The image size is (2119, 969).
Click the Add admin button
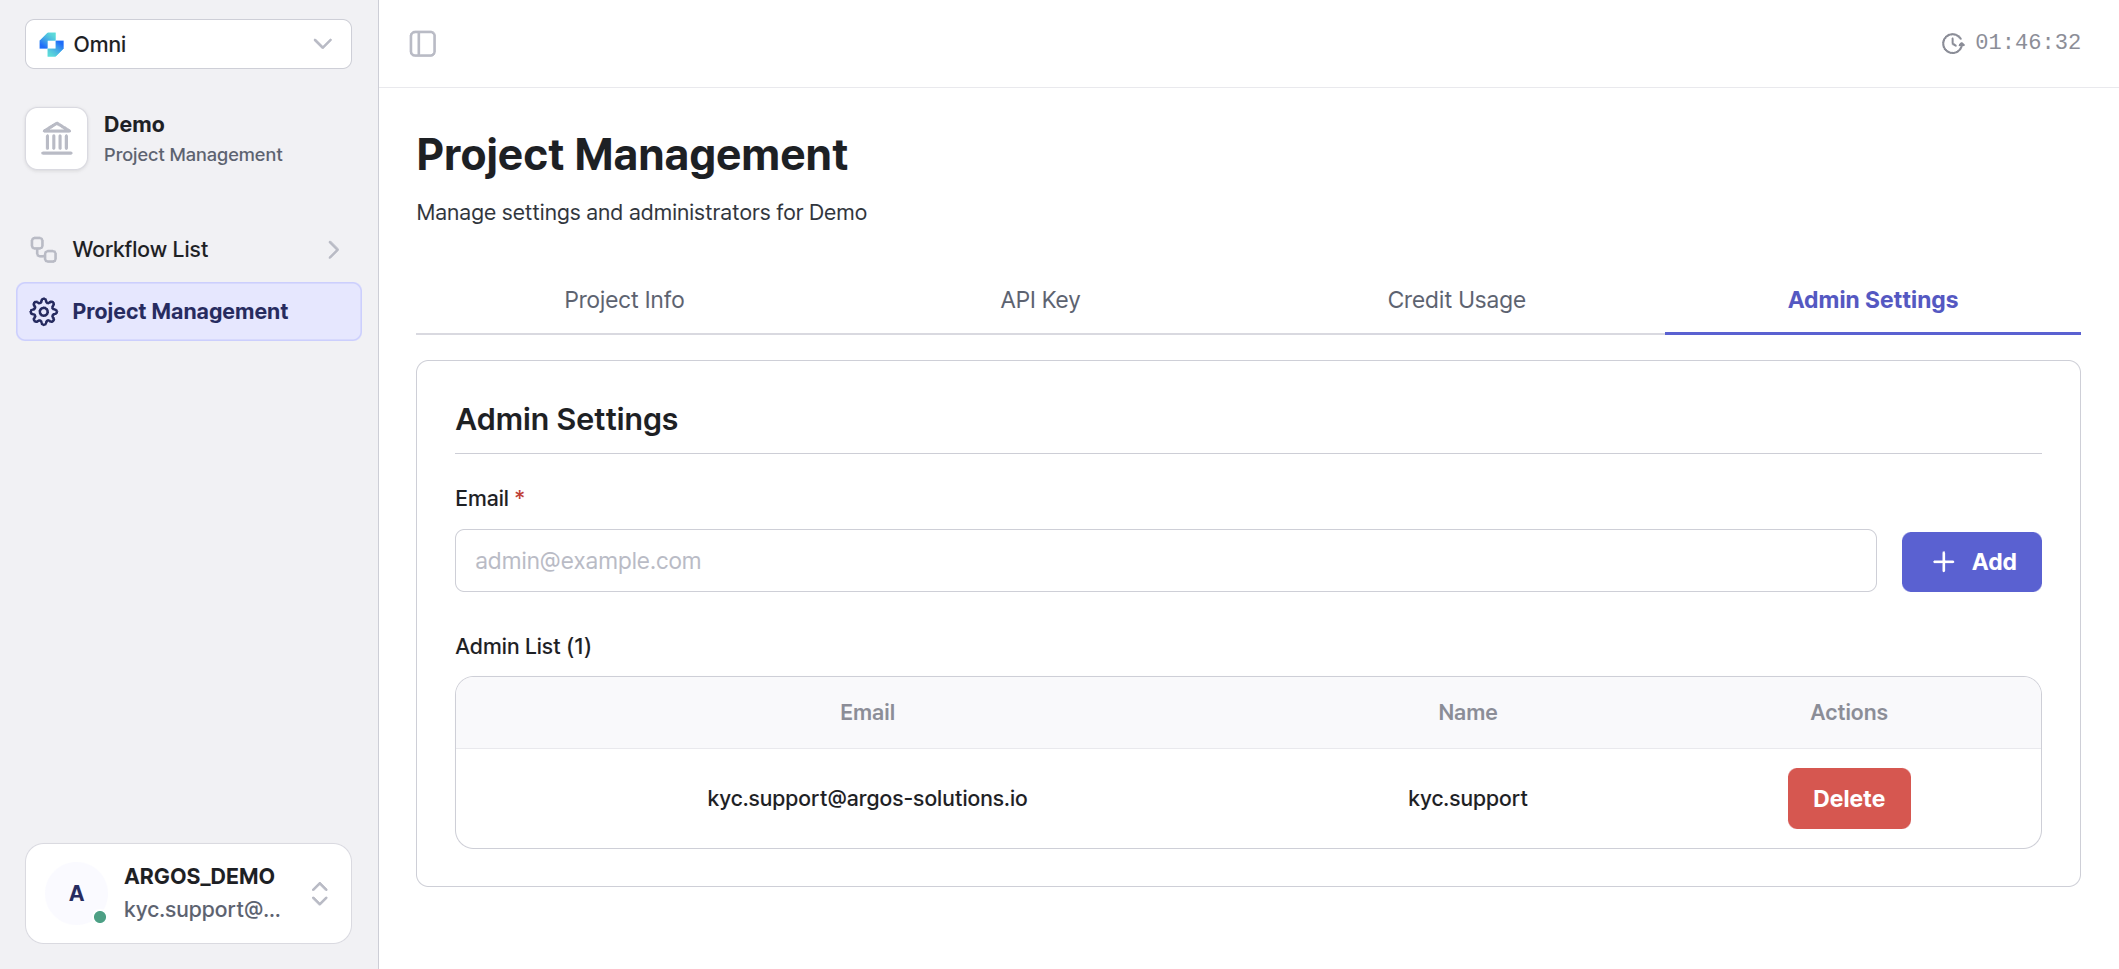(x=1971, y=562)
